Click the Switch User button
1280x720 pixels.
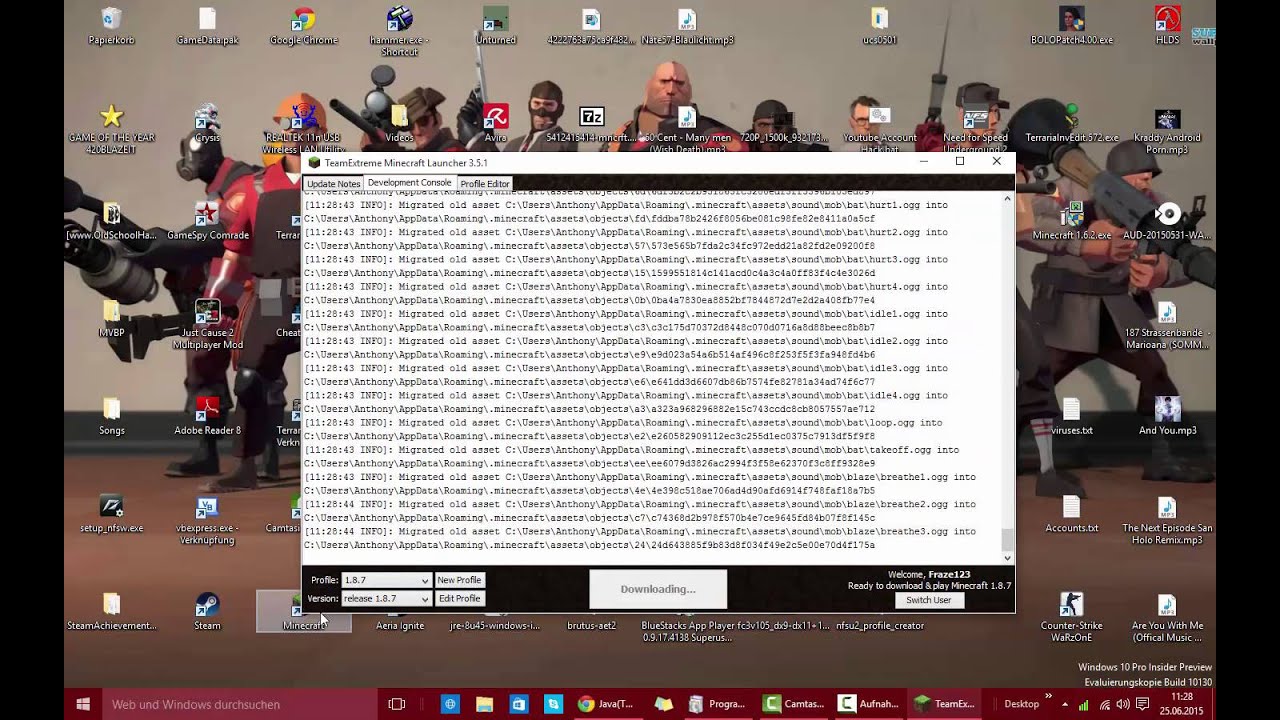pos(928,600)
